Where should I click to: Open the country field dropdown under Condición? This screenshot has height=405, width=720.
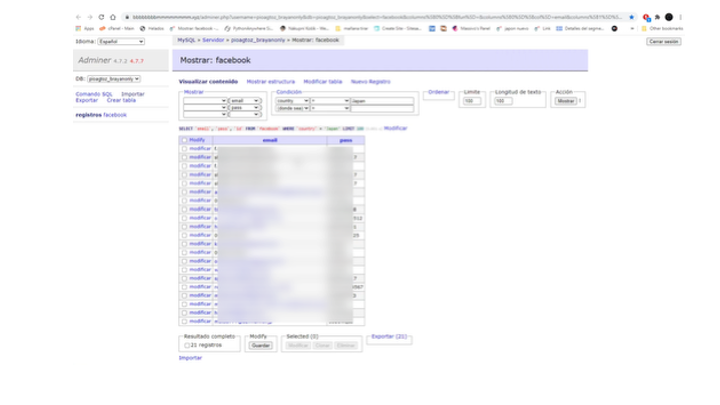point(292,101)
